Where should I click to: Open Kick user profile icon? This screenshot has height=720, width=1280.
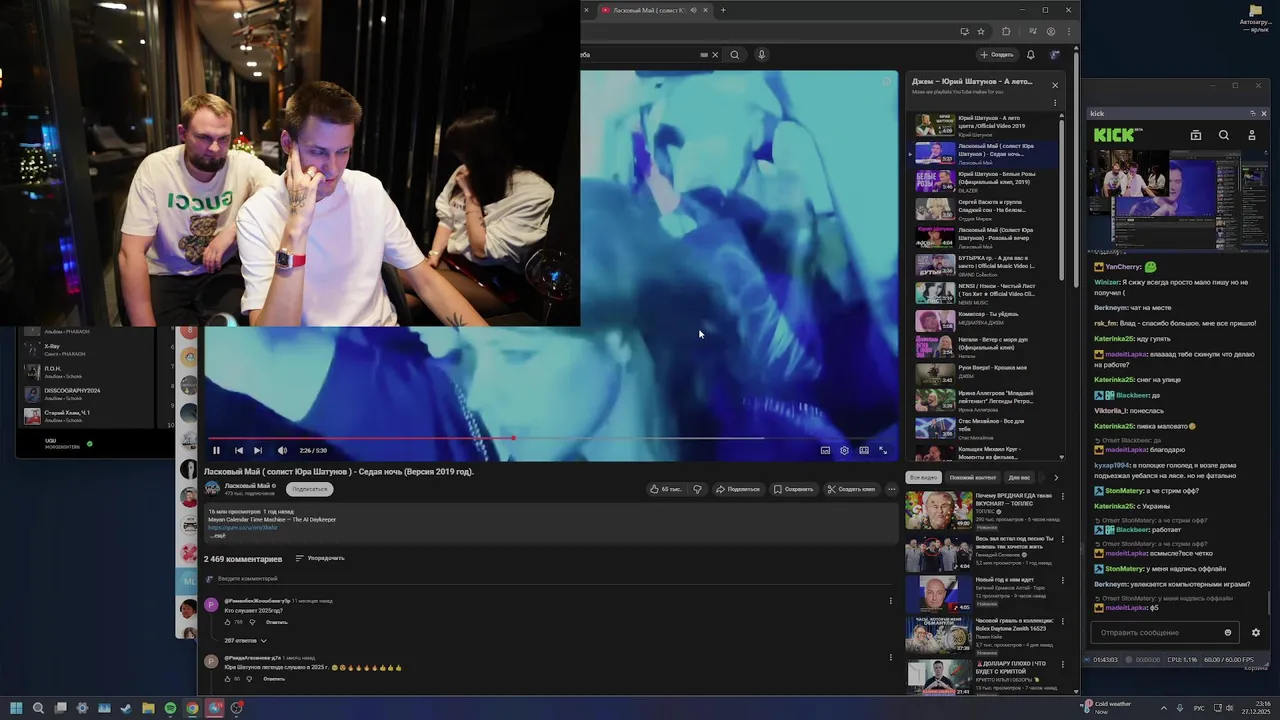pyautogui.click(x=1251, y=135)
